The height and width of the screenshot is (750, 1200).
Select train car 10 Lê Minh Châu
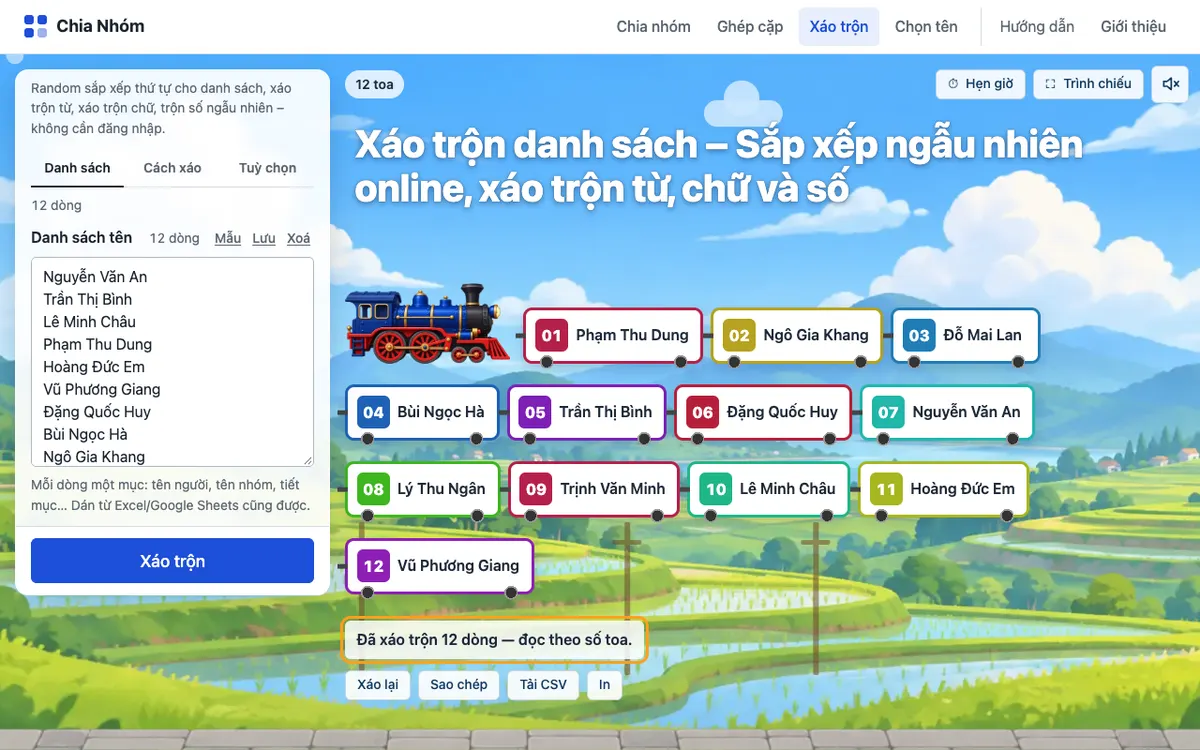point(769,489)
